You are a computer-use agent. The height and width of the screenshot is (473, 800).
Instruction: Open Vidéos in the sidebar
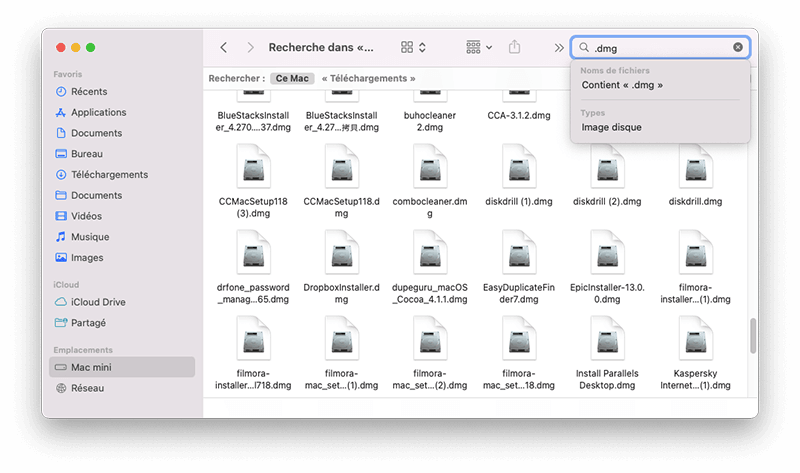tap(122, 216)
